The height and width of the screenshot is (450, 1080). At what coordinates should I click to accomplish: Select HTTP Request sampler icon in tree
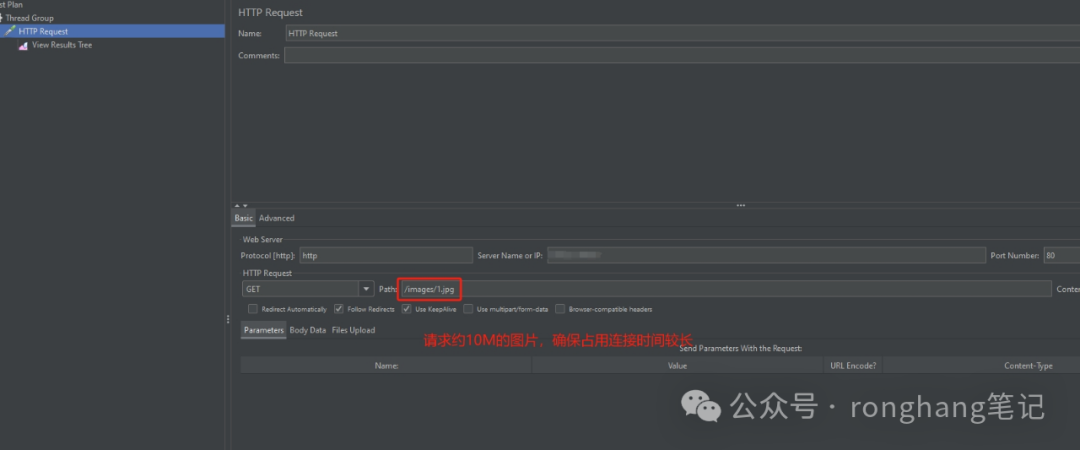pos(10,31)
